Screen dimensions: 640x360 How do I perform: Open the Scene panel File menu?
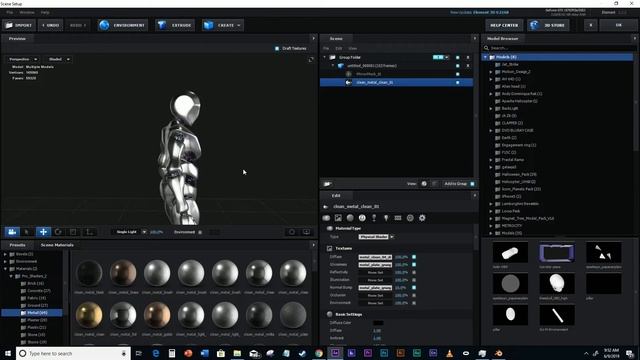(x=326, y=48)
